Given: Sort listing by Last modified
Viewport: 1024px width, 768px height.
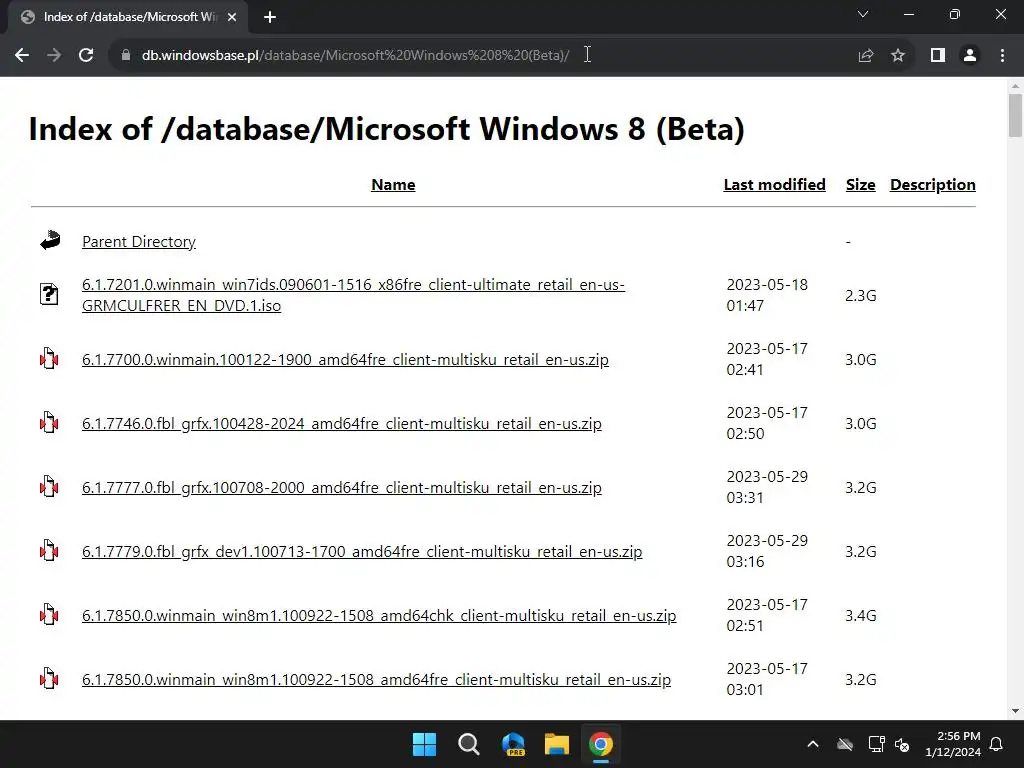Looking at the screenshot, I should pyautogui.click(x=775, y=185).
